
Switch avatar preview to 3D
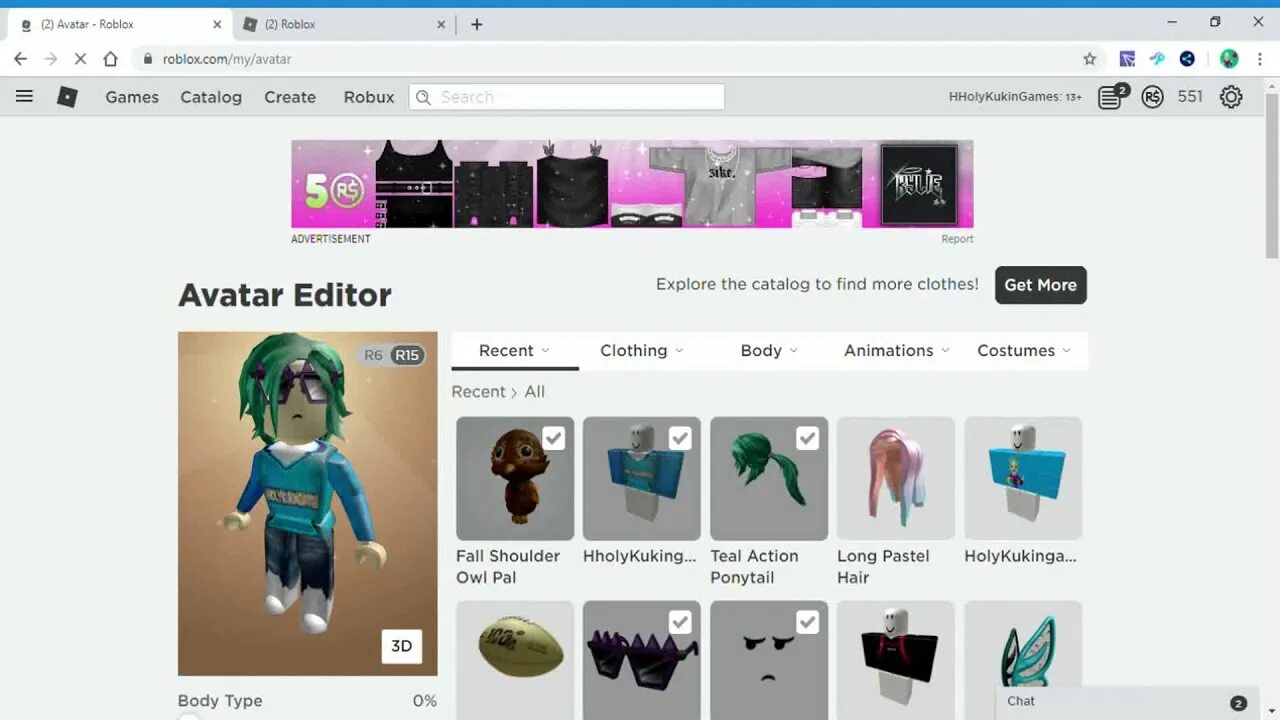coord(401,646)
